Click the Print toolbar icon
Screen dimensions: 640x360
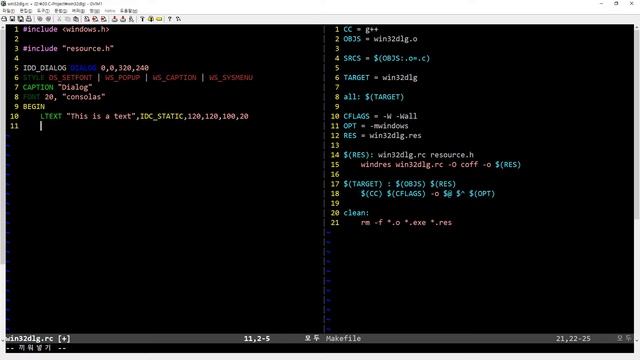[x=29, y=19]
